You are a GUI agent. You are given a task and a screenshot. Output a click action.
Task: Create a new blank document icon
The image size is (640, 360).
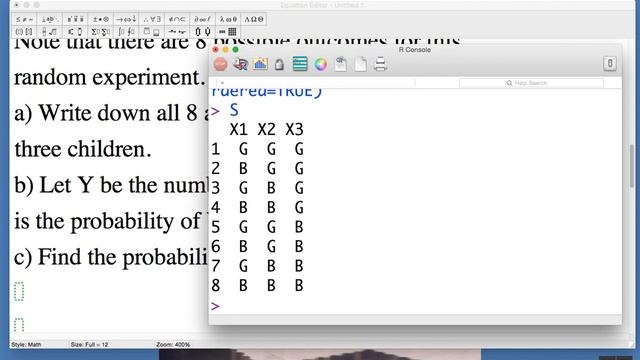pyautogui.click(x=360, y=64)
